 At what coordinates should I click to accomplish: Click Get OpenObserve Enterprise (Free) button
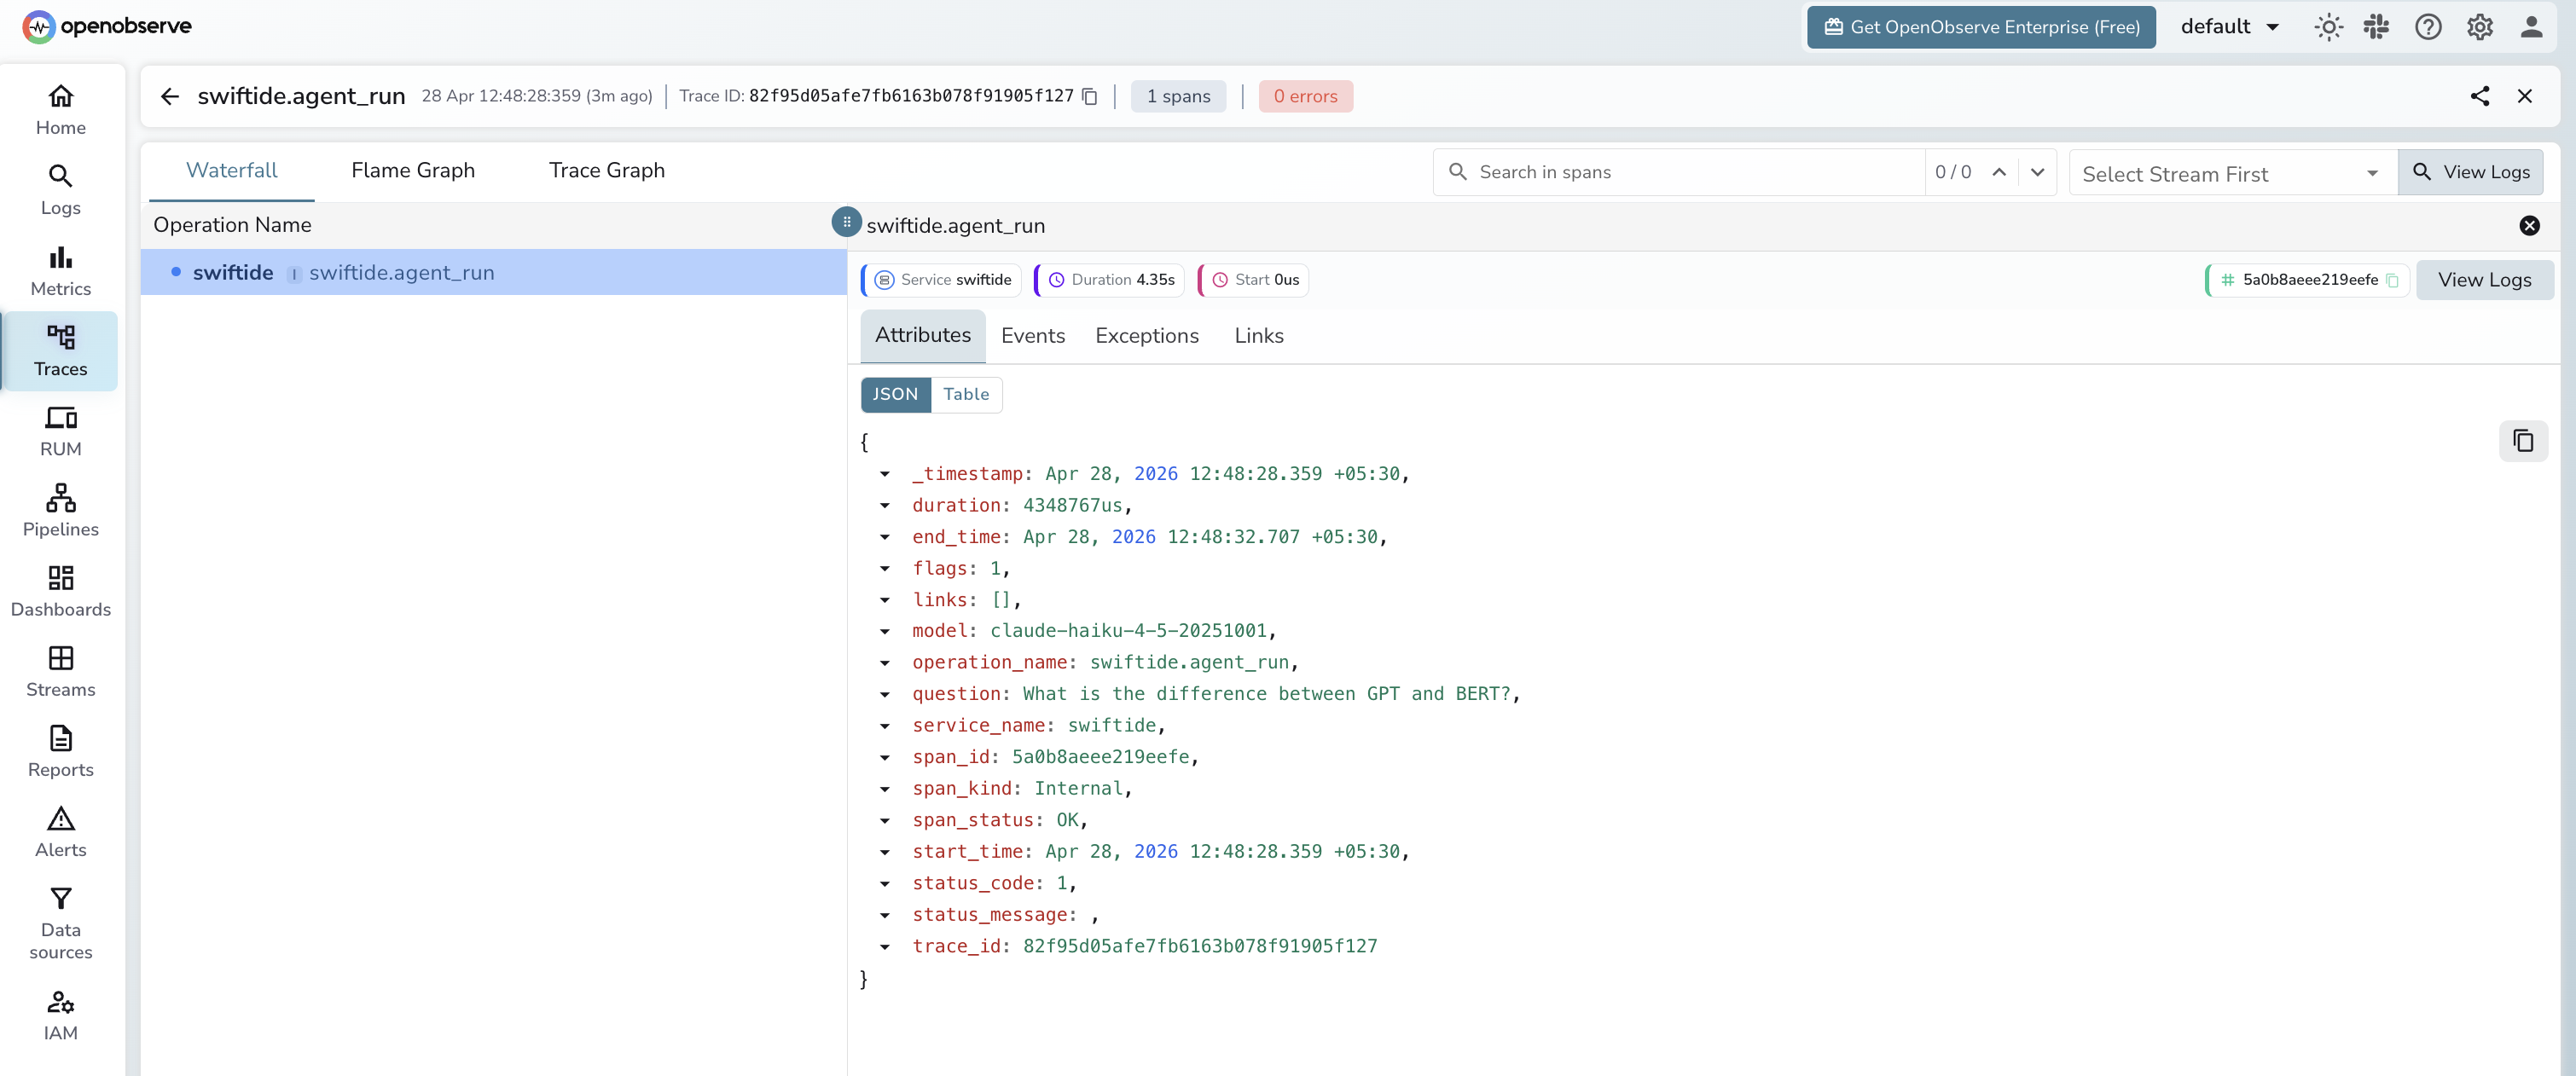[1981, 27]
